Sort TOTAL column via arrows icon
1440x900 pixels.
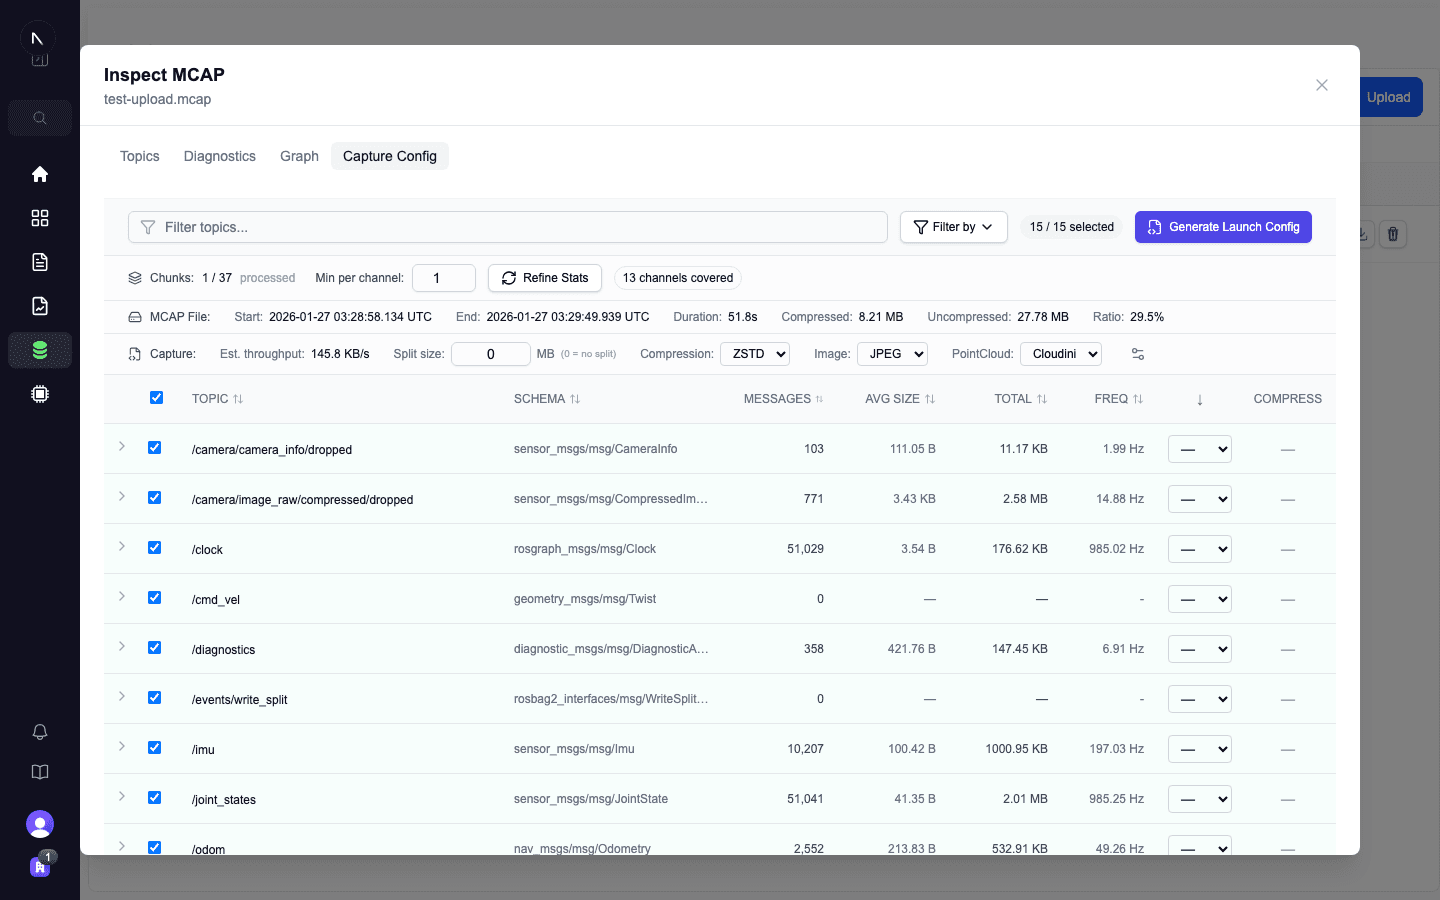1042,399
